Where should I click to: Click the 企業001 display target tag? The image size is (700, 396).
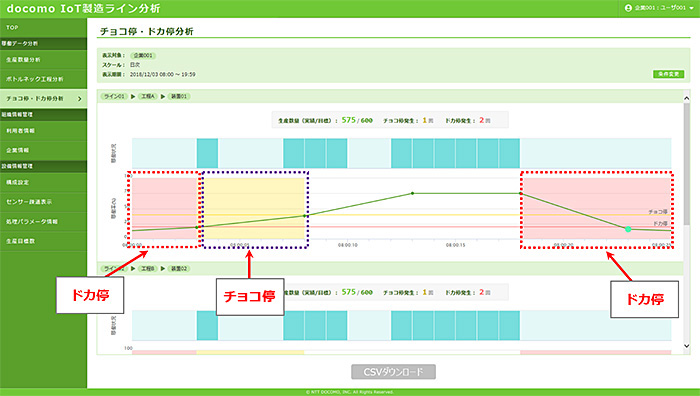[x=143, y=56]
